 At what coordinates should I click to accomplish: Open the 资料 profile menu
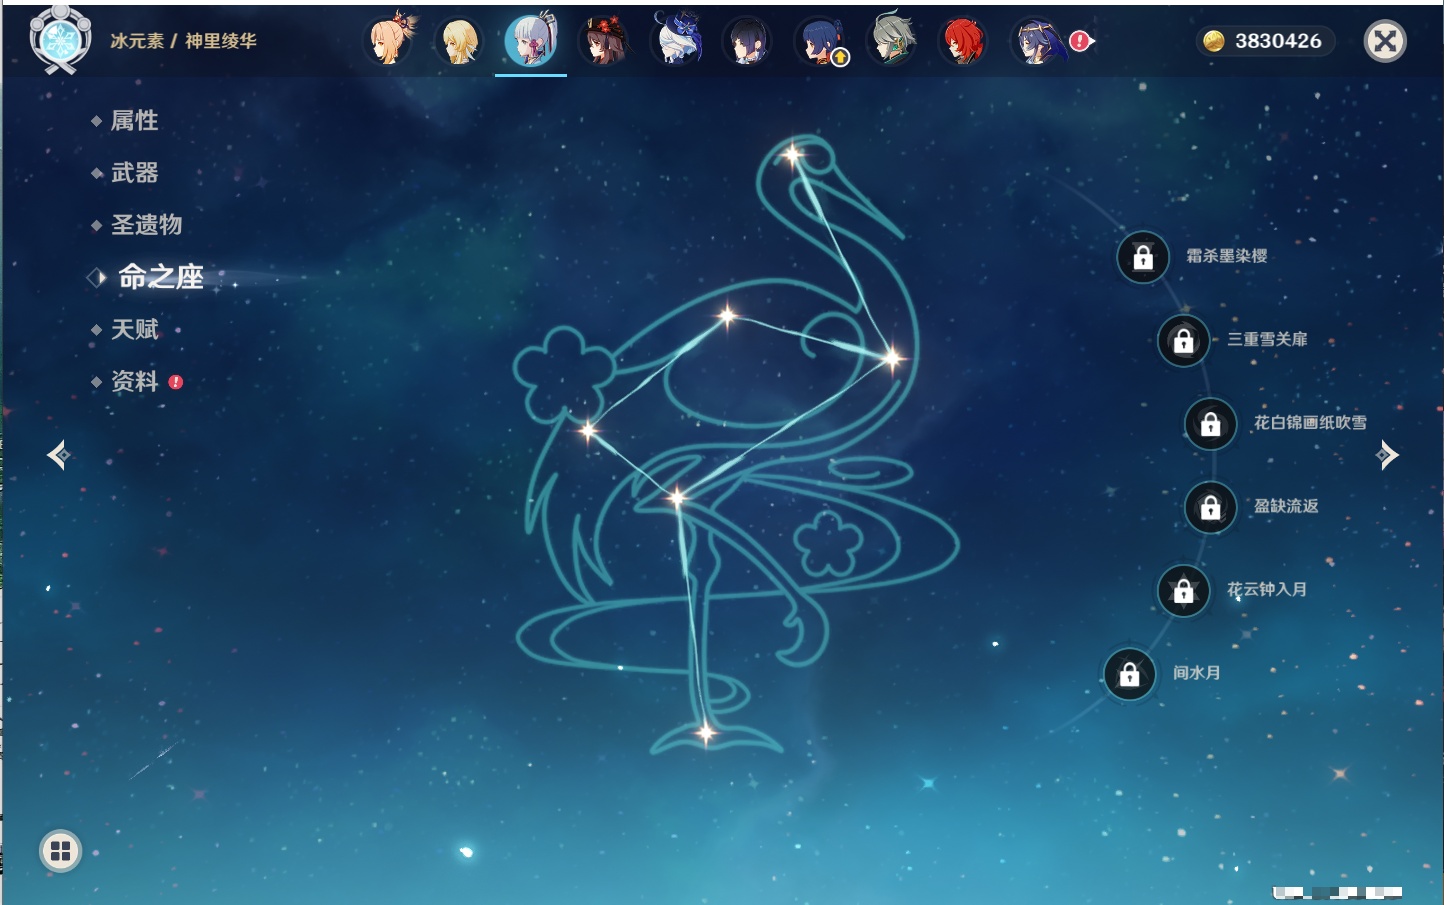[134, 381]
